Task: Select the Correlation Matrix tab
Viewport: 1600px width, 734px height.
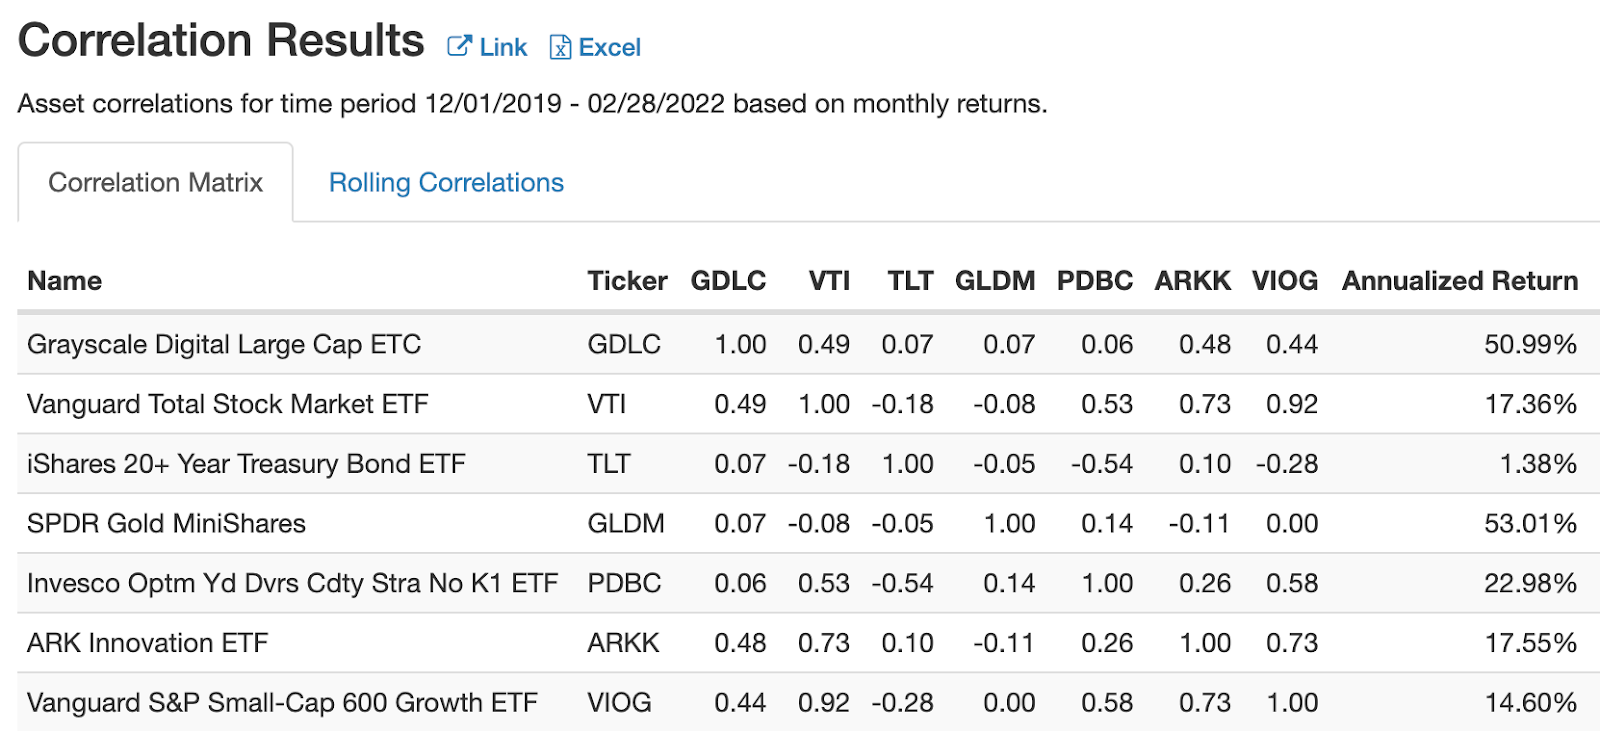Action: click(155, 182)
